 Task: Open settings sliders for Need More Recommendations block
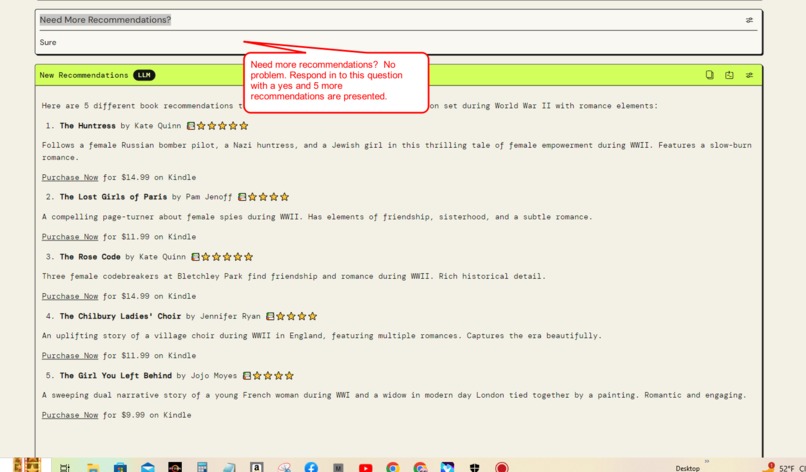point(749,20)
